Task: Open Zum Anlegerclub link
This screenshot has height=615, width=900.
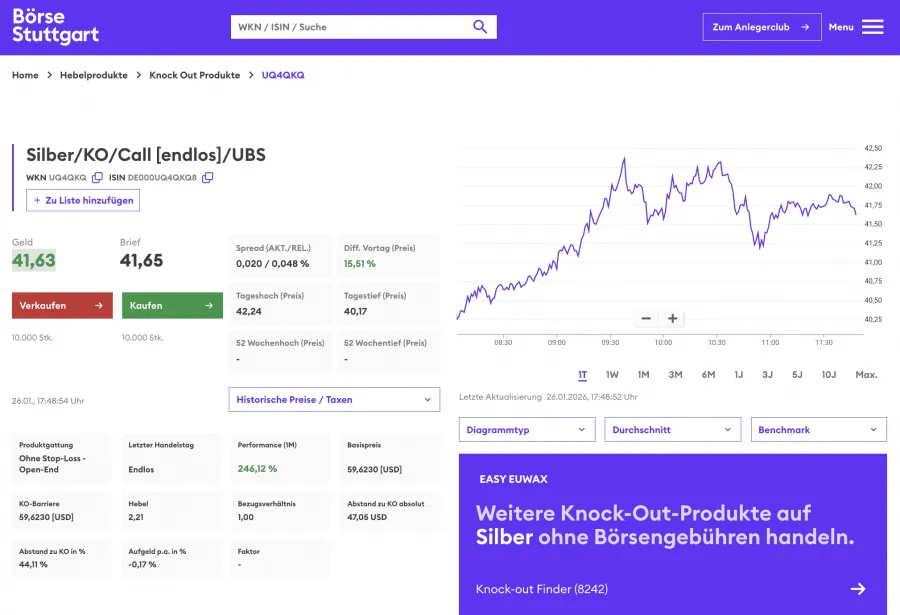Action: click(761, 27)
